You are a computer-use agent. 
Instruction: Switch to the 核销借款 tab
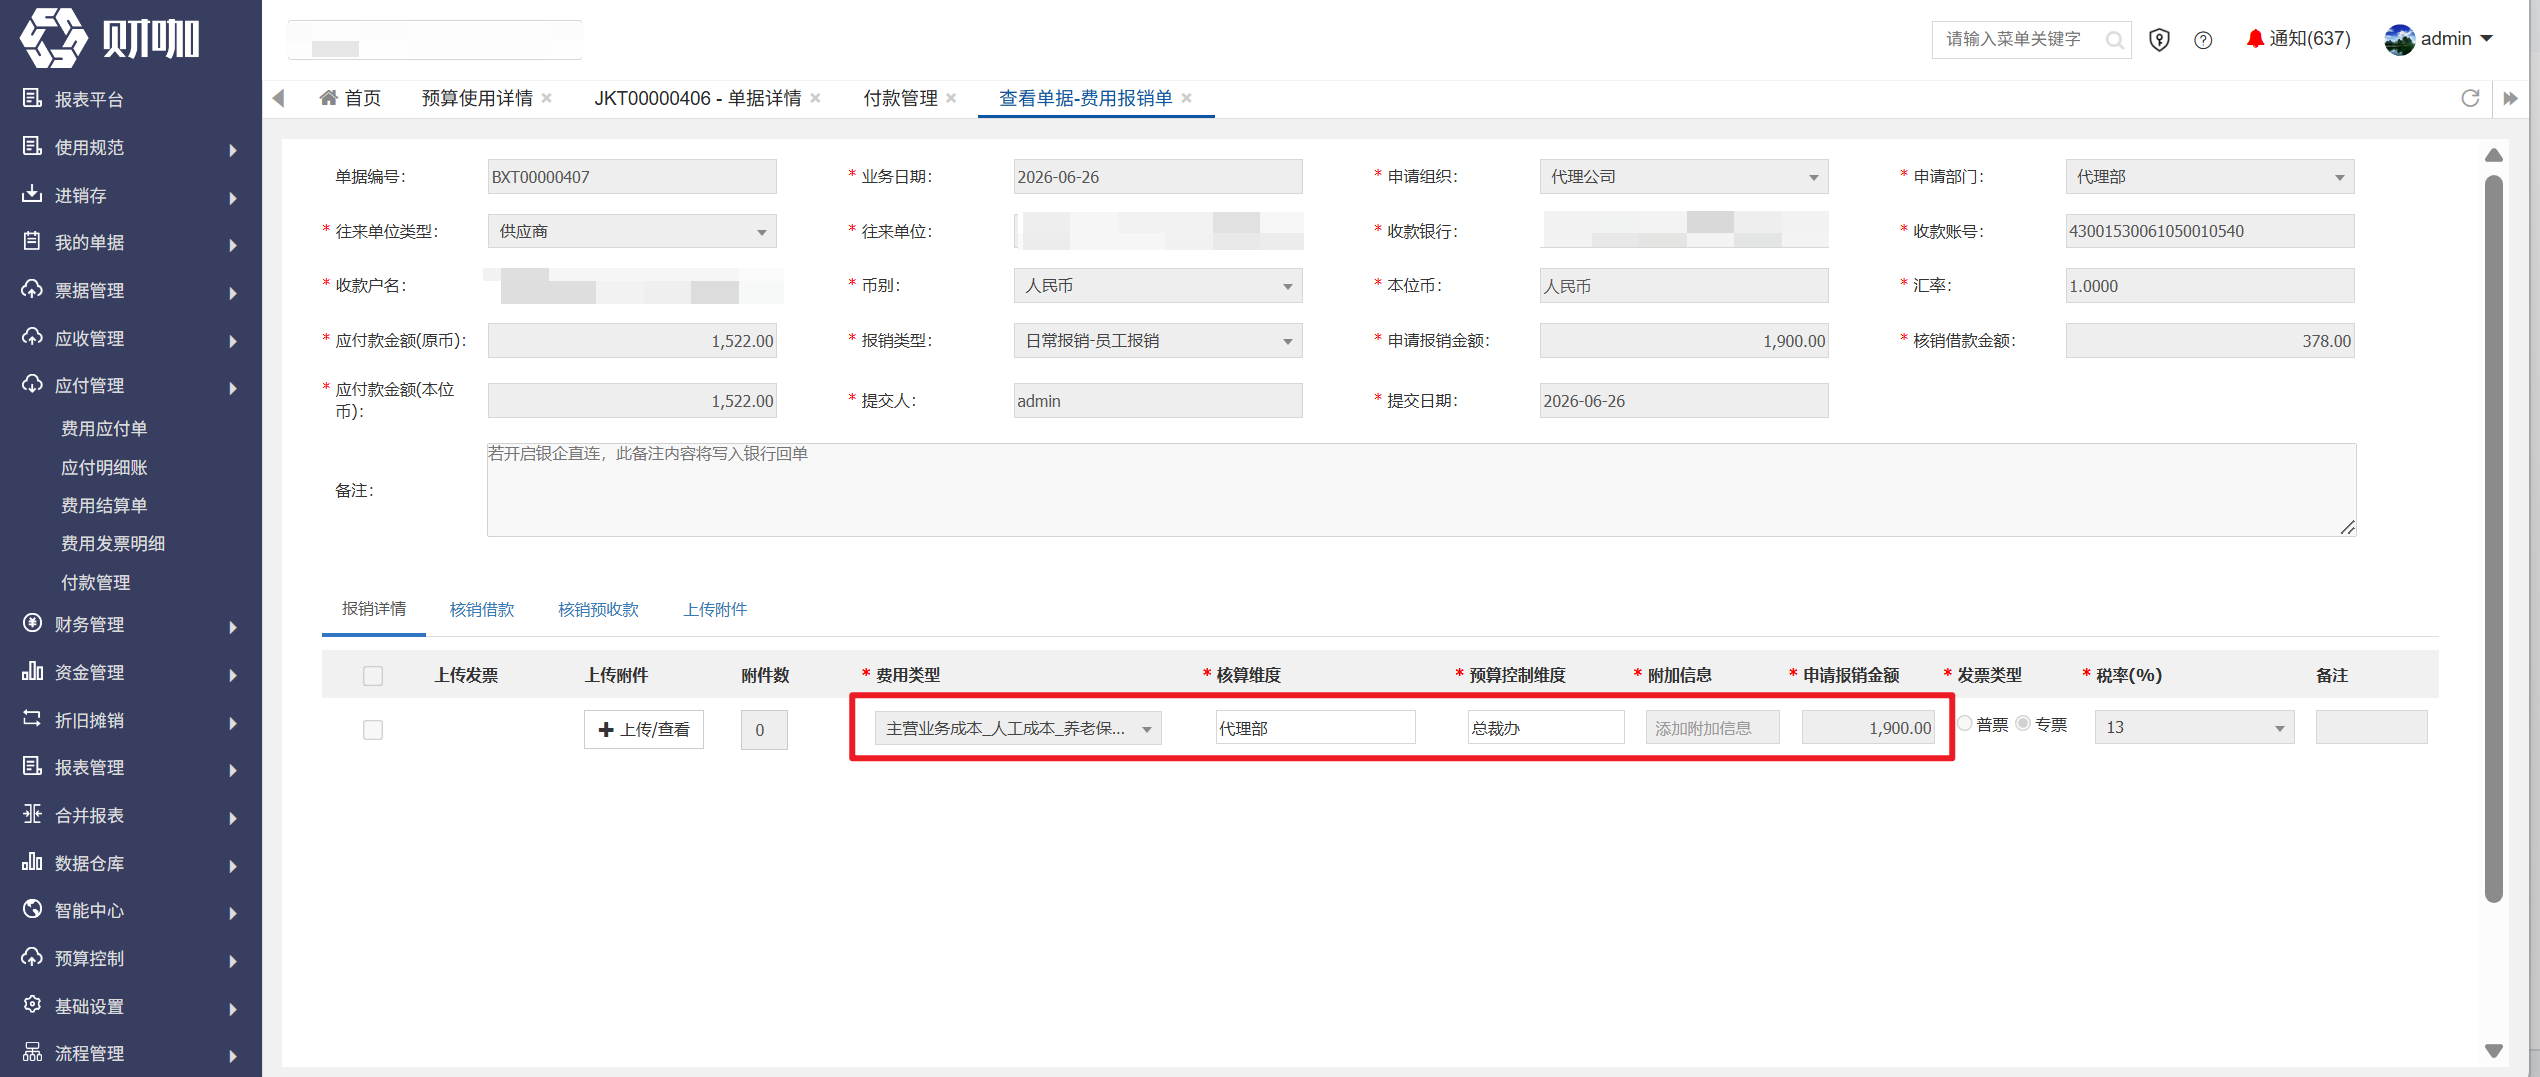pyautogui.click(x=482, y=609)
